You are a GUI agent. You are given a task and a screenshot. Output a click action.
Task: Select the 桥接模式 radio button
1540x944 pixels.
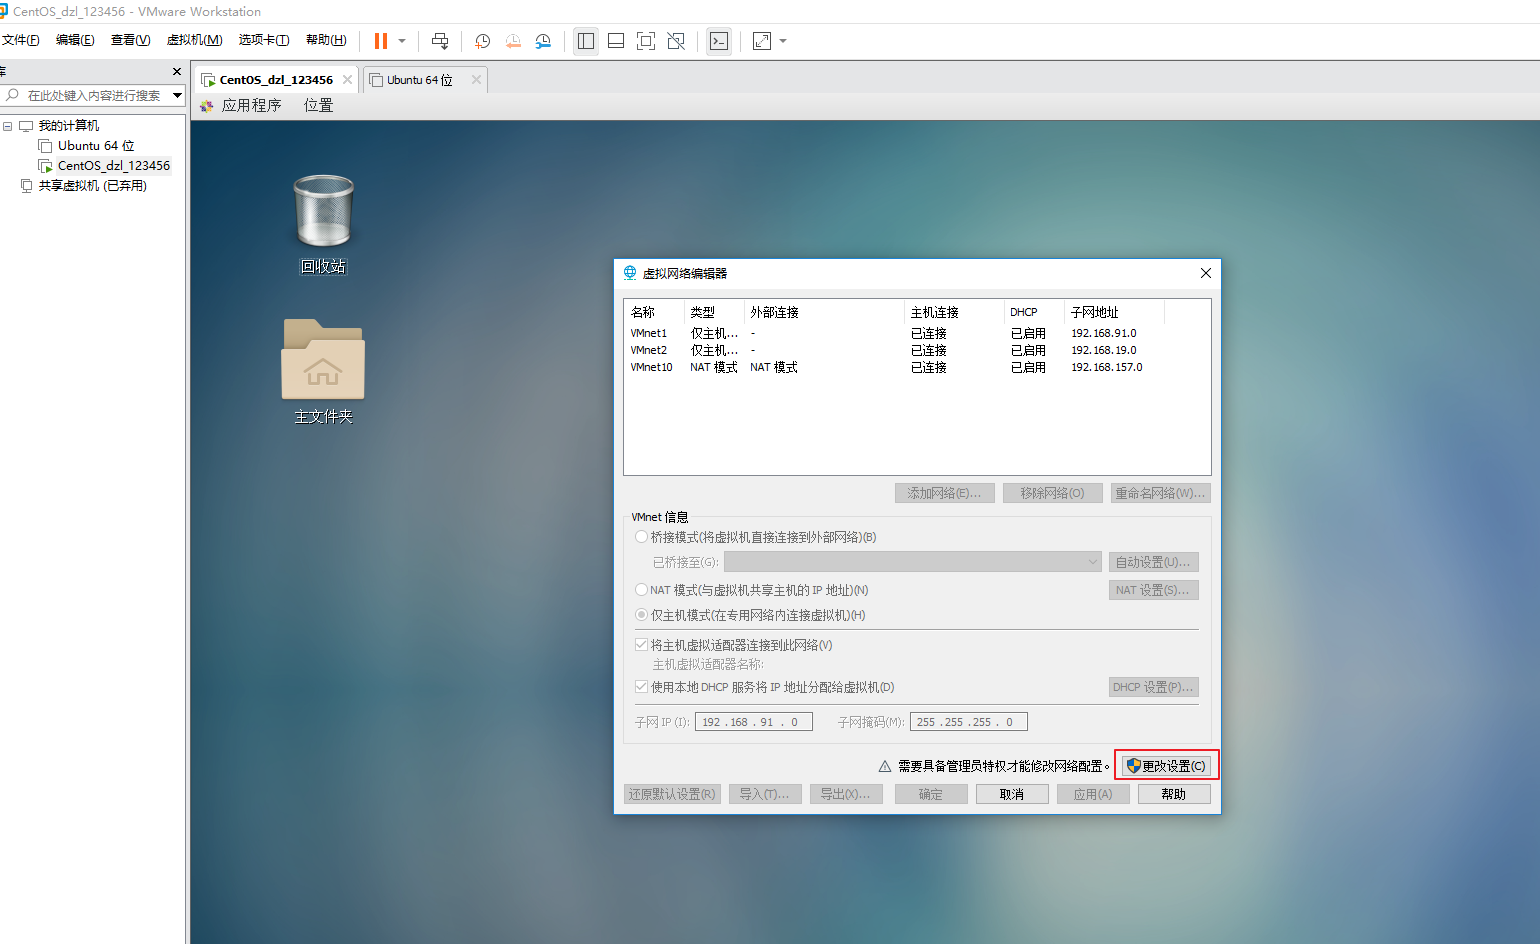[641, 537]
